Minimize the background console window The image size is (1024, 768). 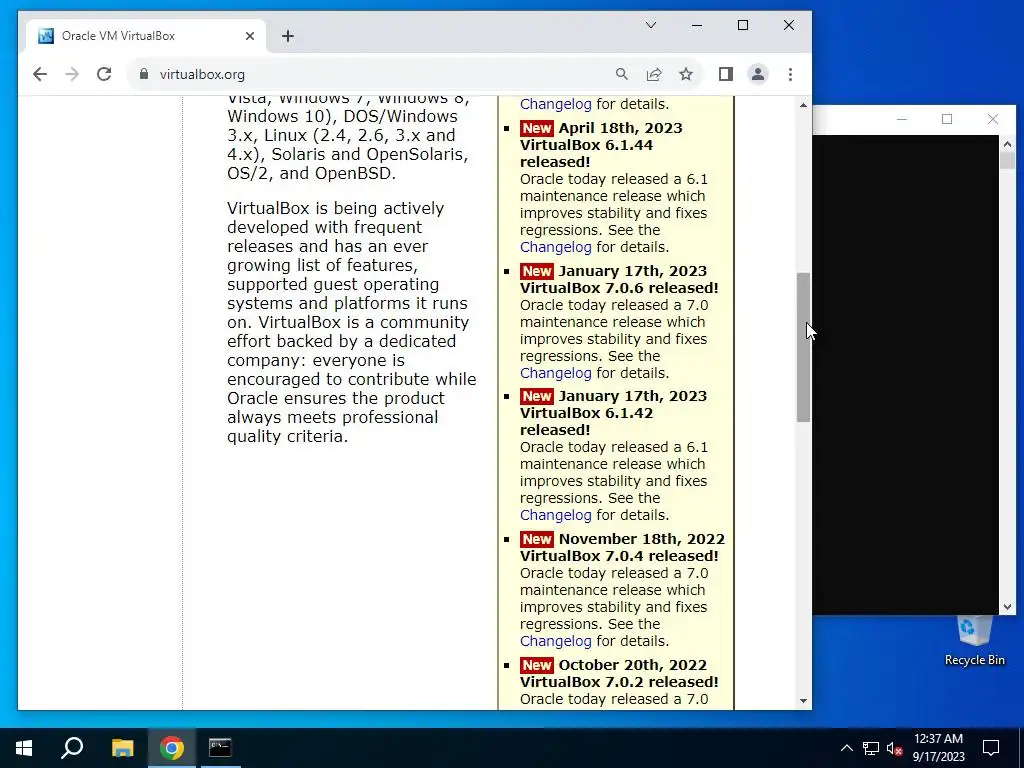902,119
